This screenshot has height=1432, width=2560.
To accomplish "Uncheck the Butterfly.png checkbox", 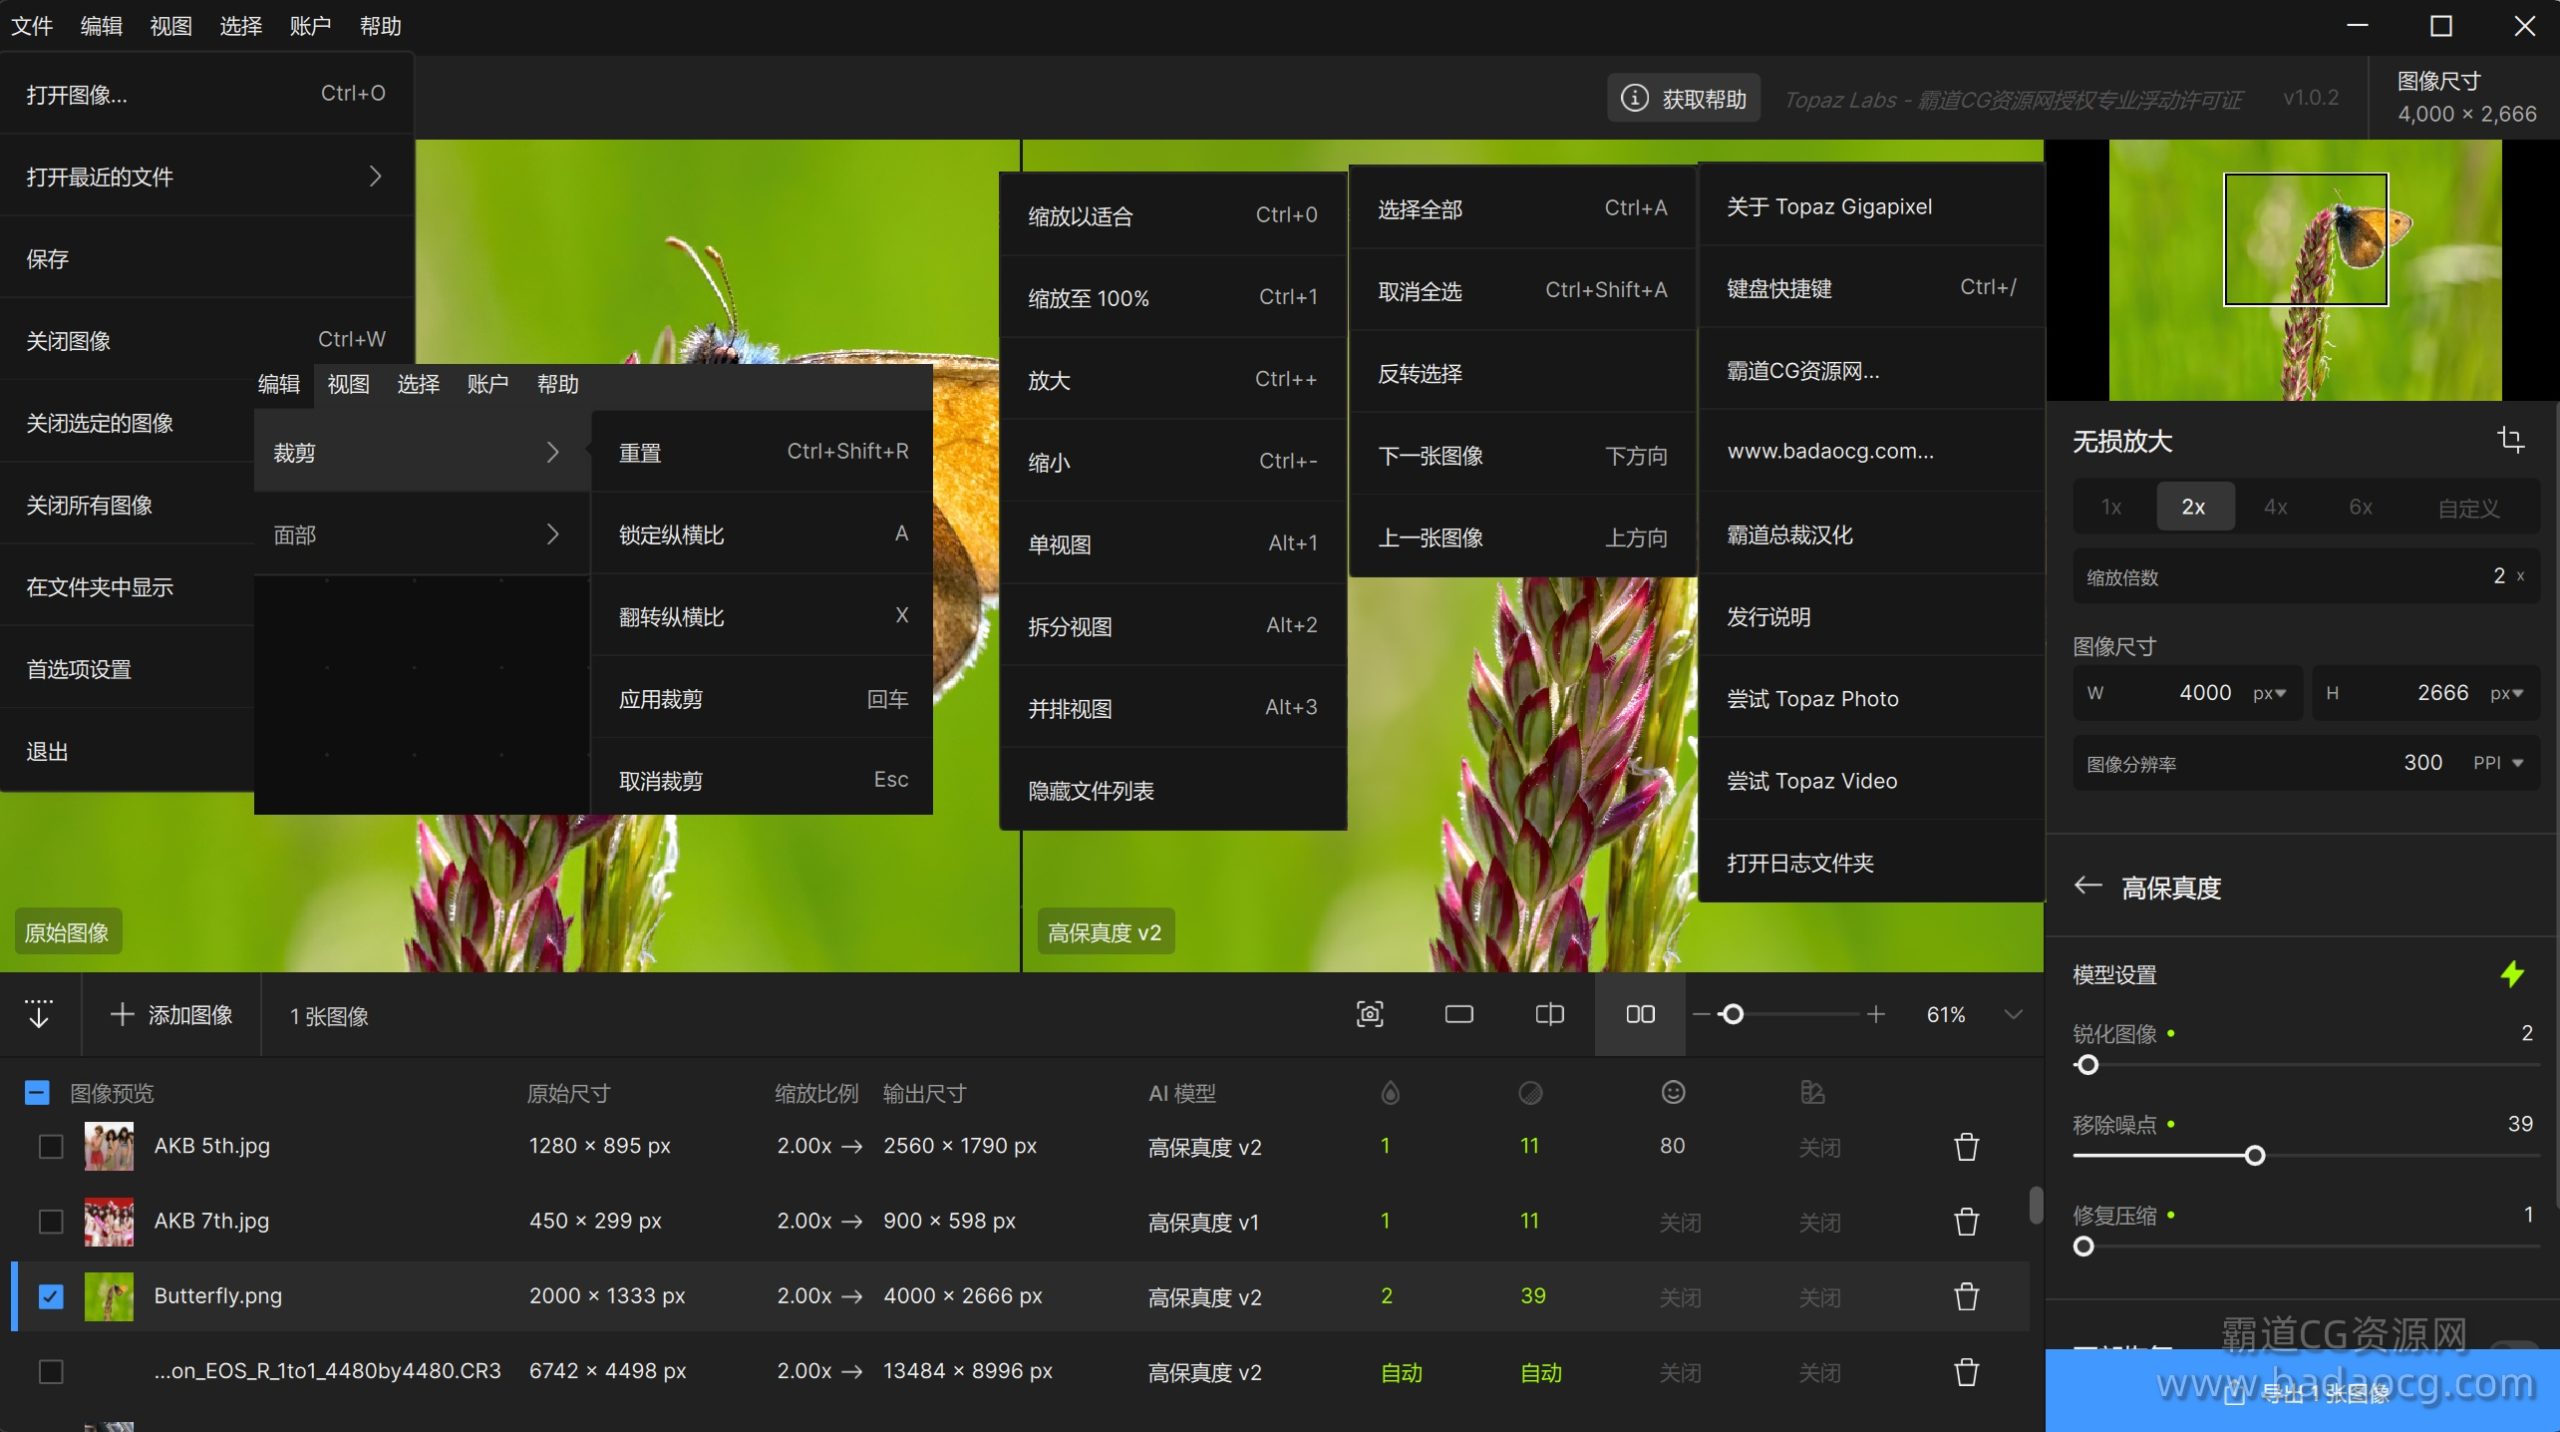I will [51, 1297].
